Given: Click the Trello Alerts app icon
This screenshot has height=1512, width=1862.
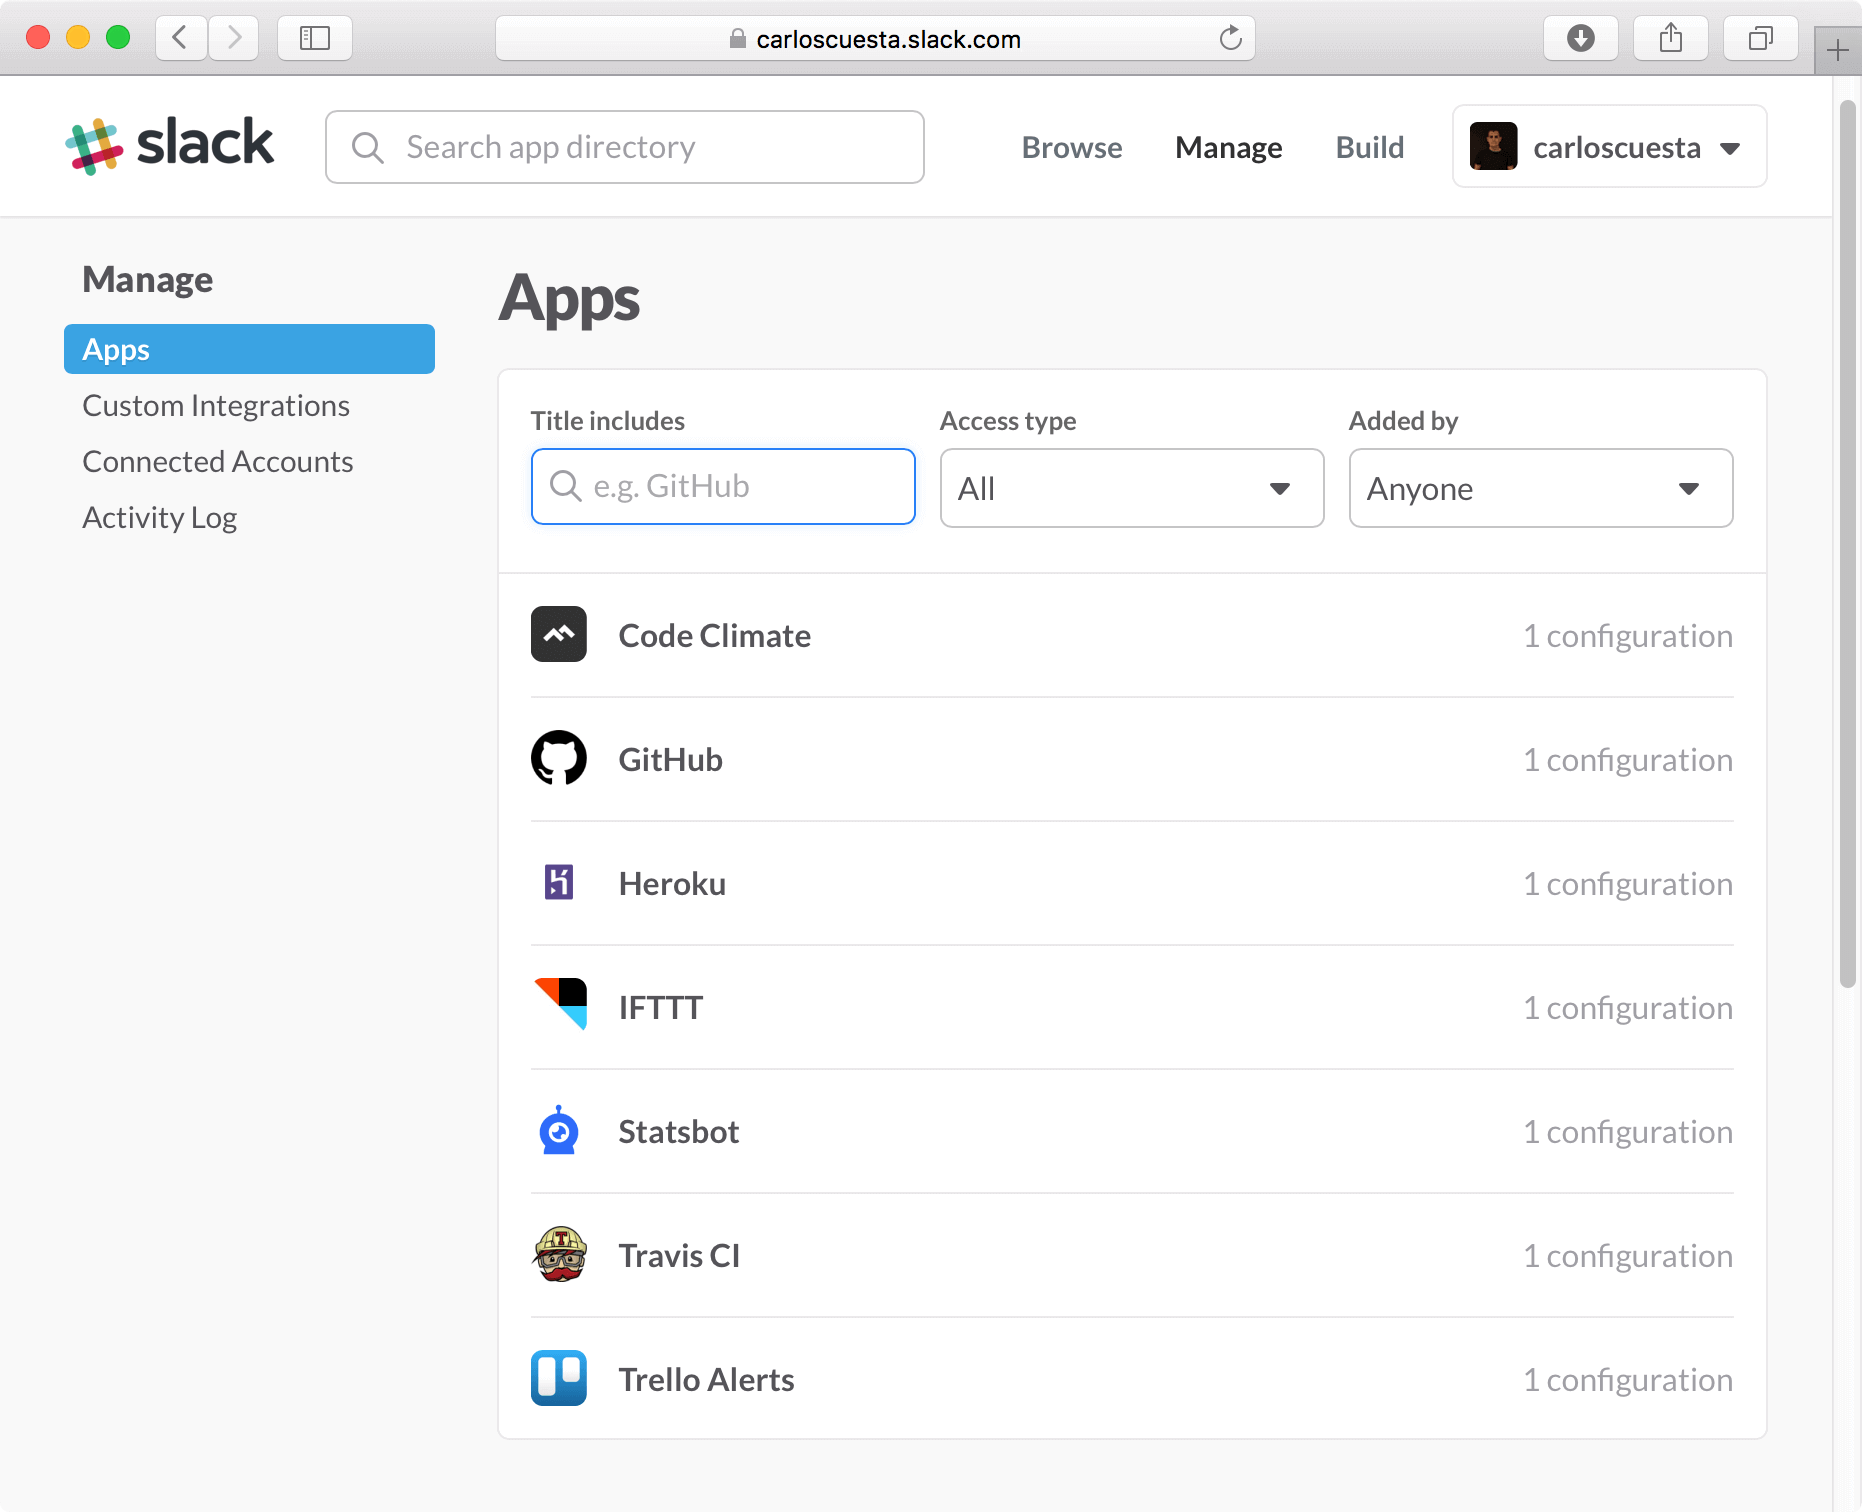Looking at the screenshot, I should click(x=559, y=1378).
